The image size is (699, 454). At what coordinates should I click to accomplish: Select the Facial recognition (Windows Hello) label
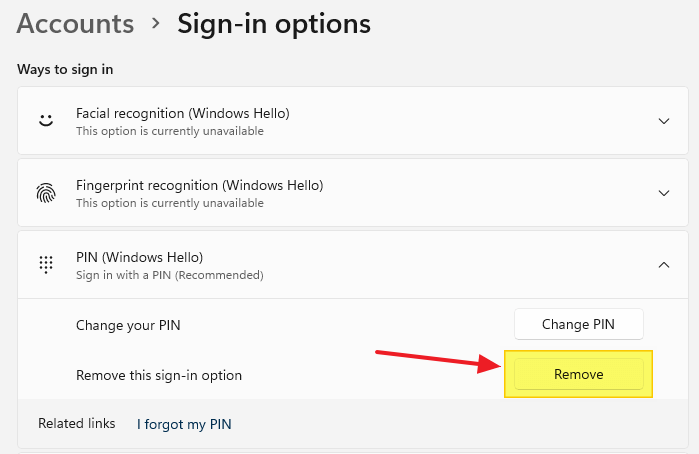pyautogui.click(x=183, y=113)
